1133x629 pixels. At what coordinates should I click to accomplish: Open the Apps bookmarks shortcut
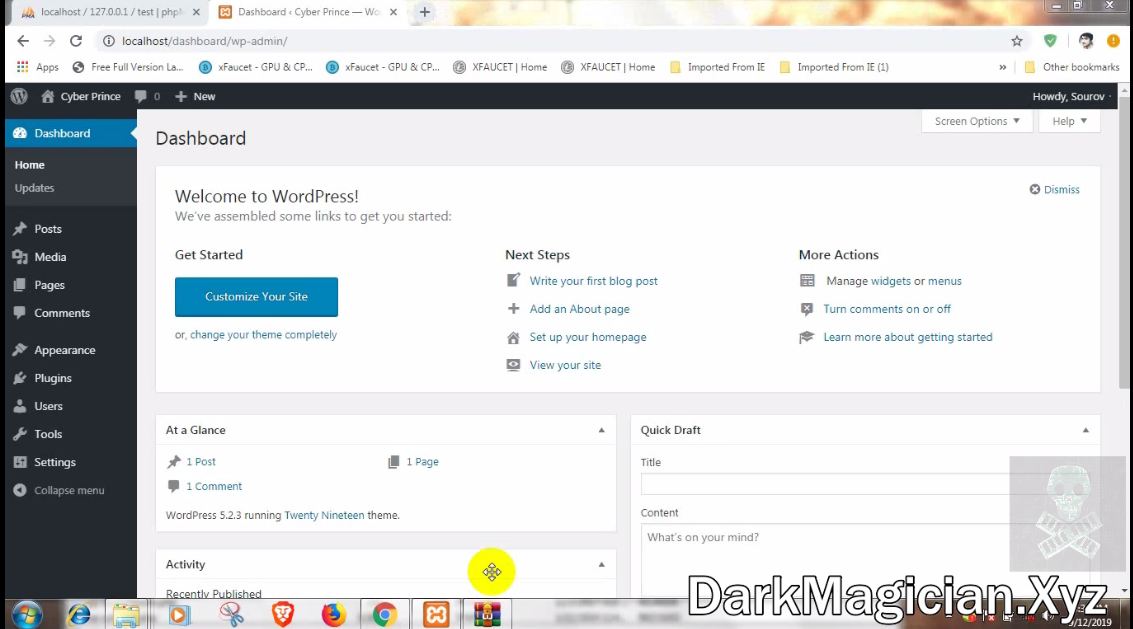pyautogui.click(x=38, y=67)
